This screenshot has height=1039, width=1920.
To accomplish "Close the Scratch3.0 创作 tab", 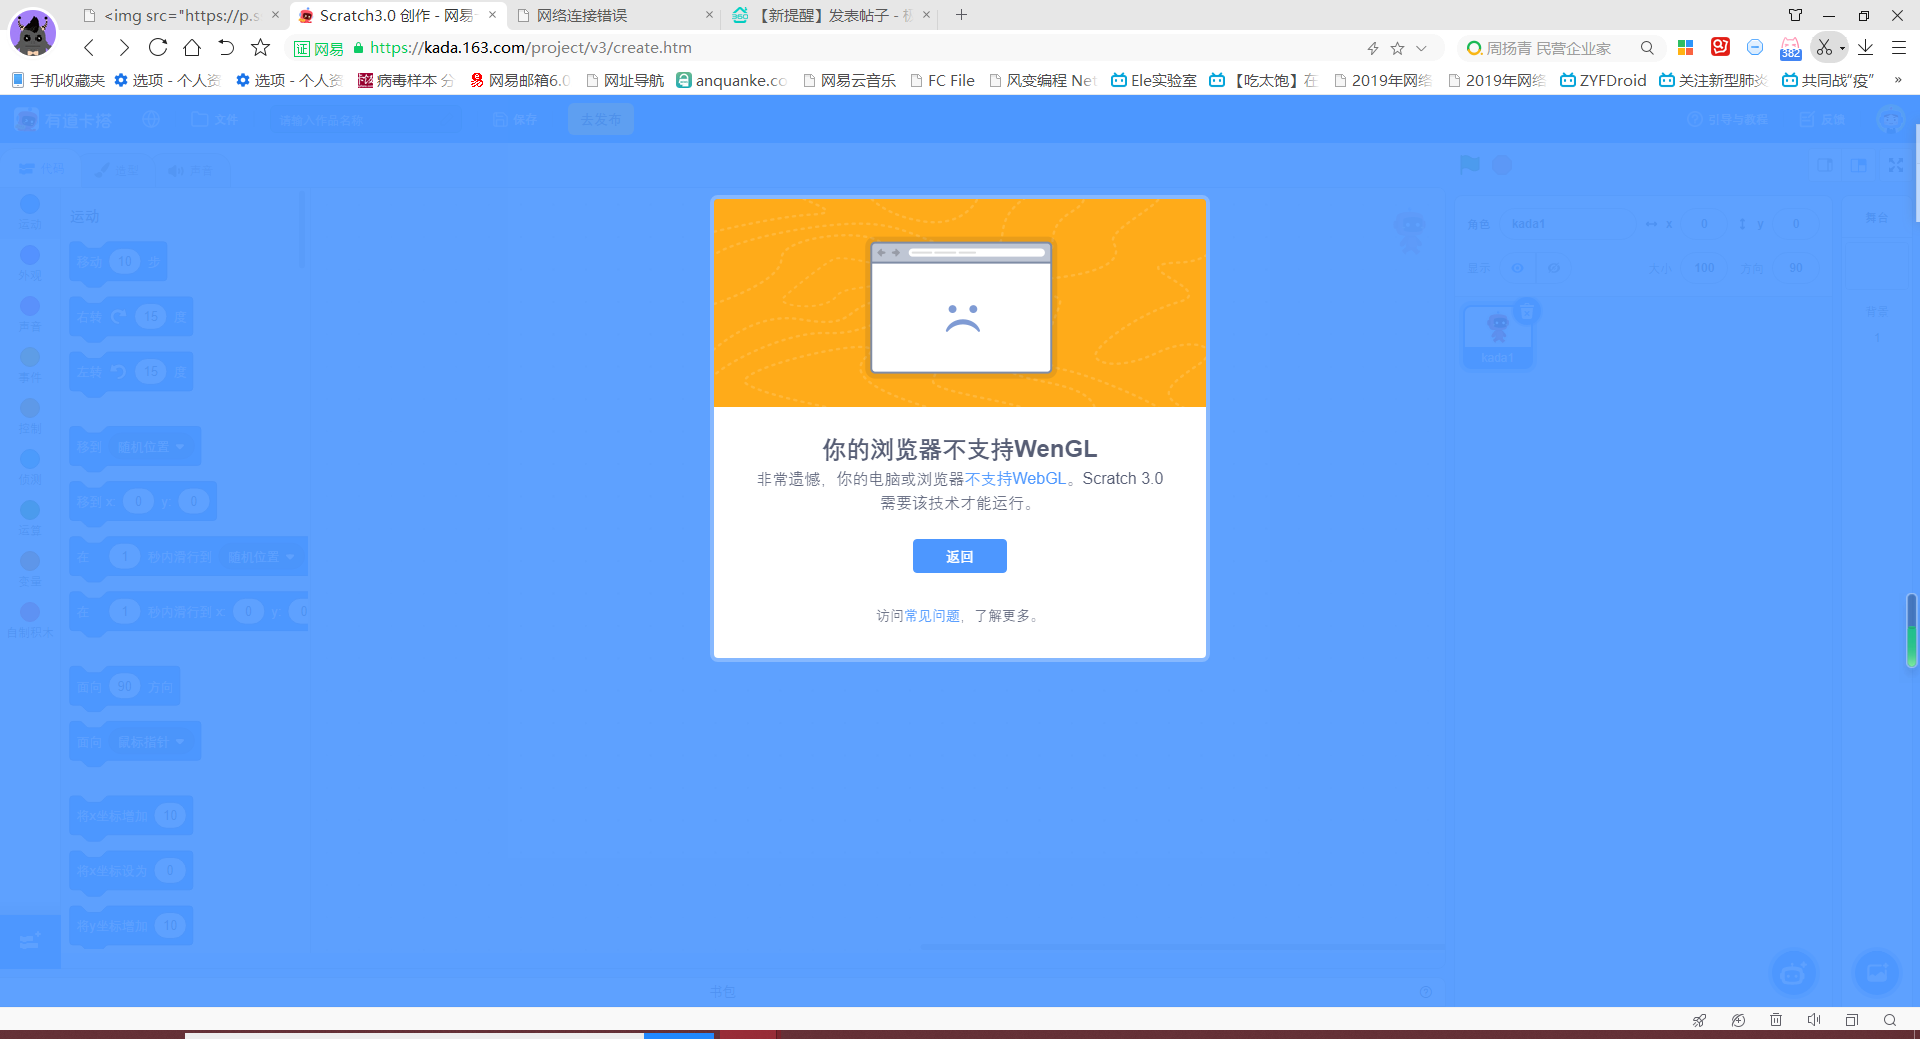I will (x=492, y=15).
